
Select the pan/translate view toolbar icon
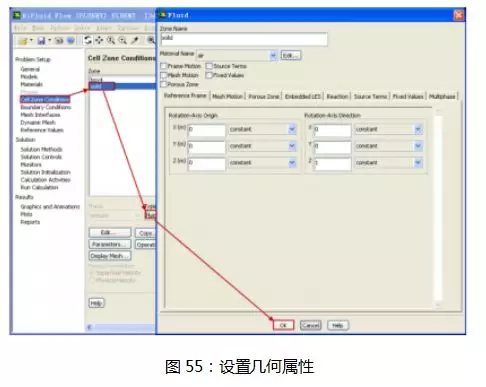click(x=99, y=40)
